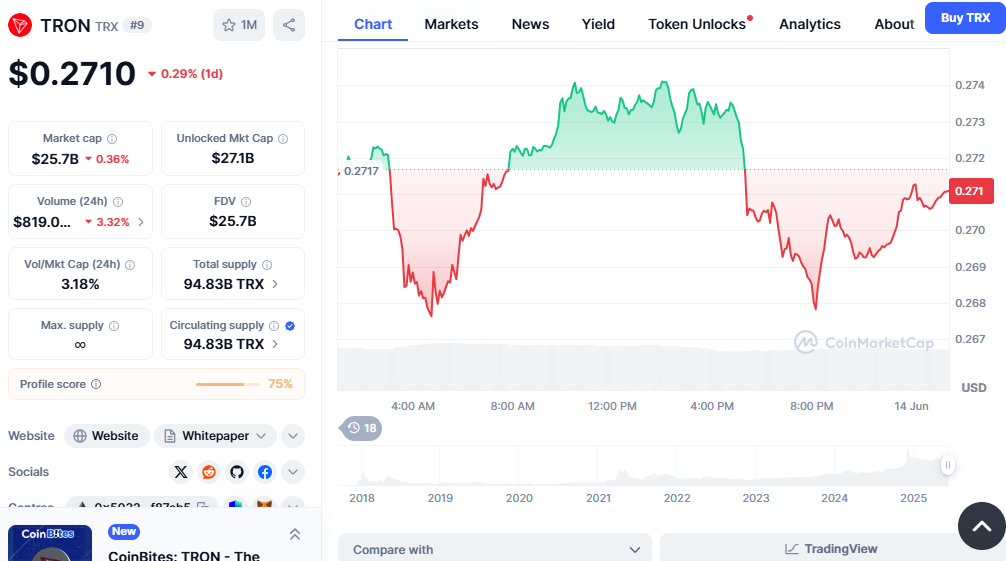Click the info icon beside Market cap
The height and width of the screenshot is (561, 1006).
[112, 139]
